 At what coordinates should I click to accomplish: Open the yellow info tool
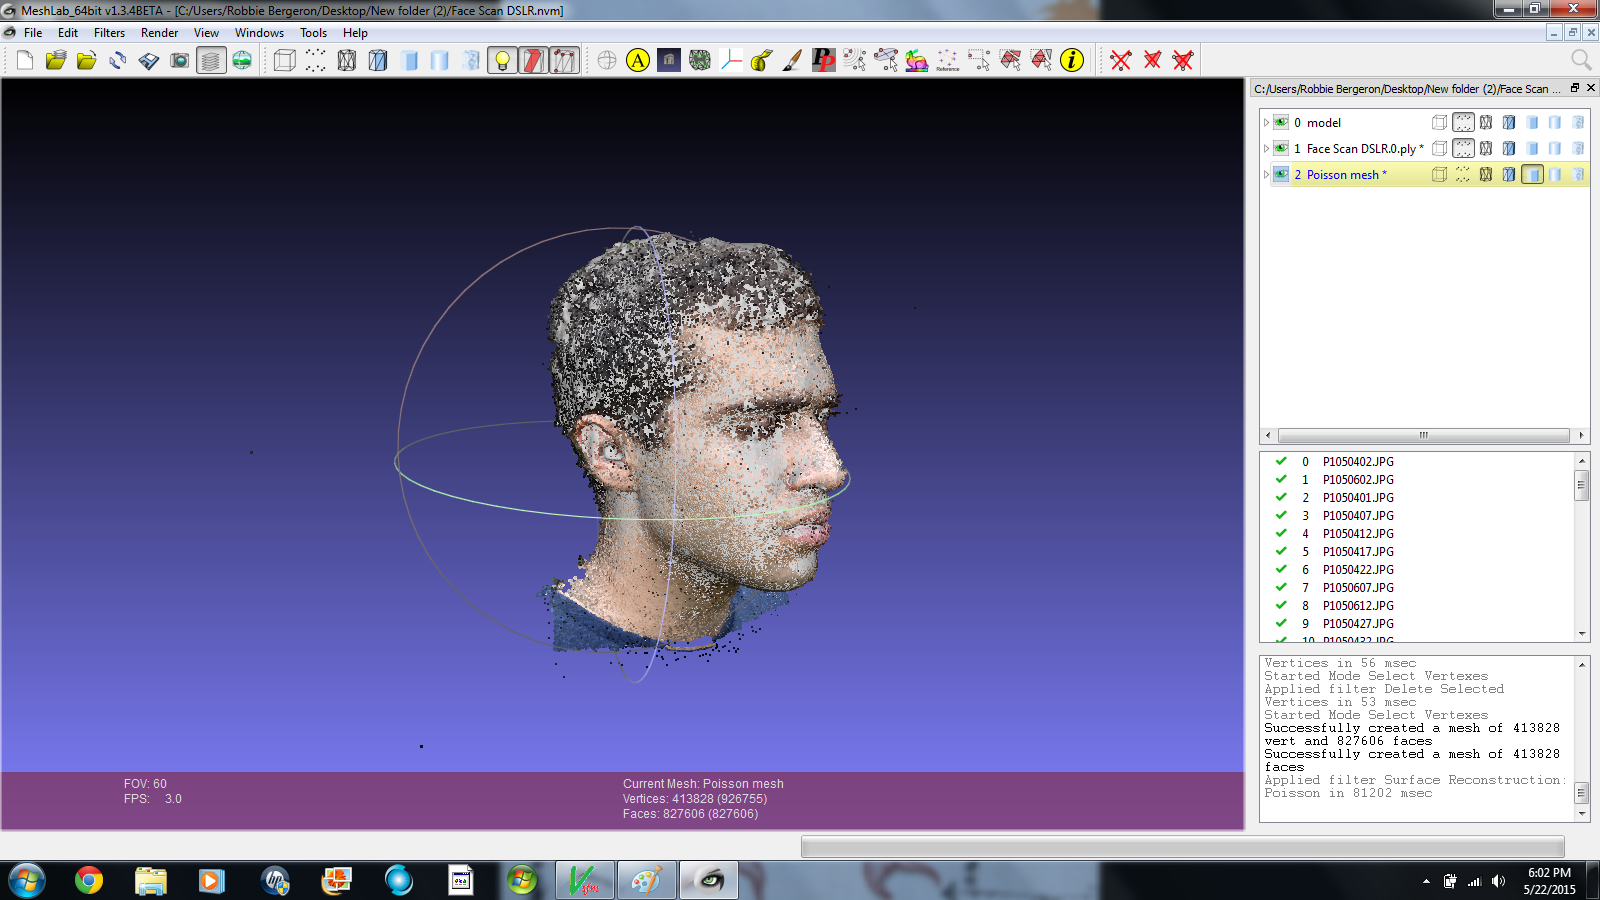(1072, 61)
